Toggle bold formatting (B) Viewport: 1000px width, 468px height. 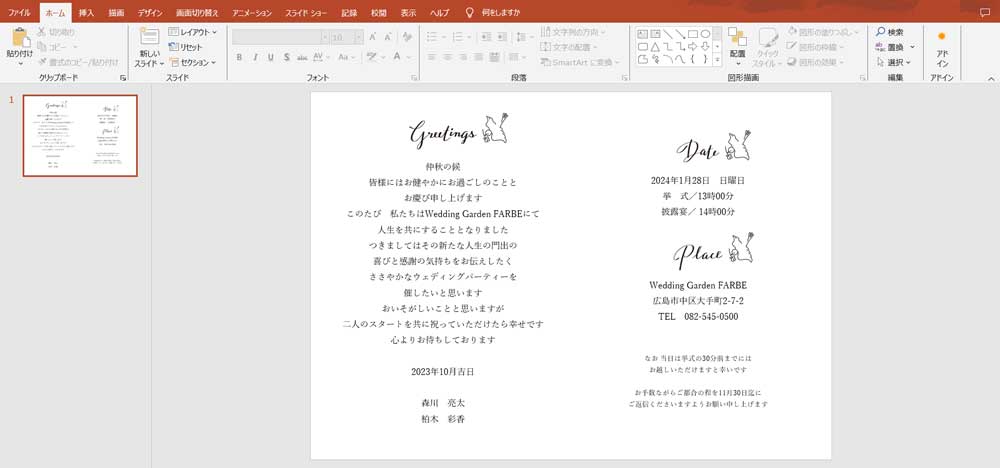(x=240, y=57)
